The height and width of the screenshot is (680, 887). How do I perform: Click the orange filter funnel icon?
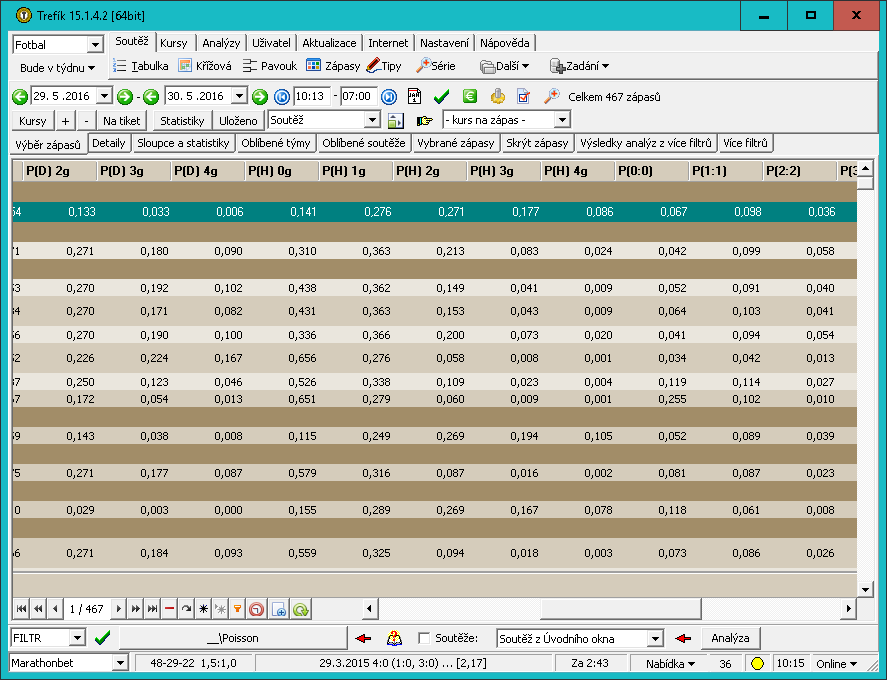click(x=237, y=608)
